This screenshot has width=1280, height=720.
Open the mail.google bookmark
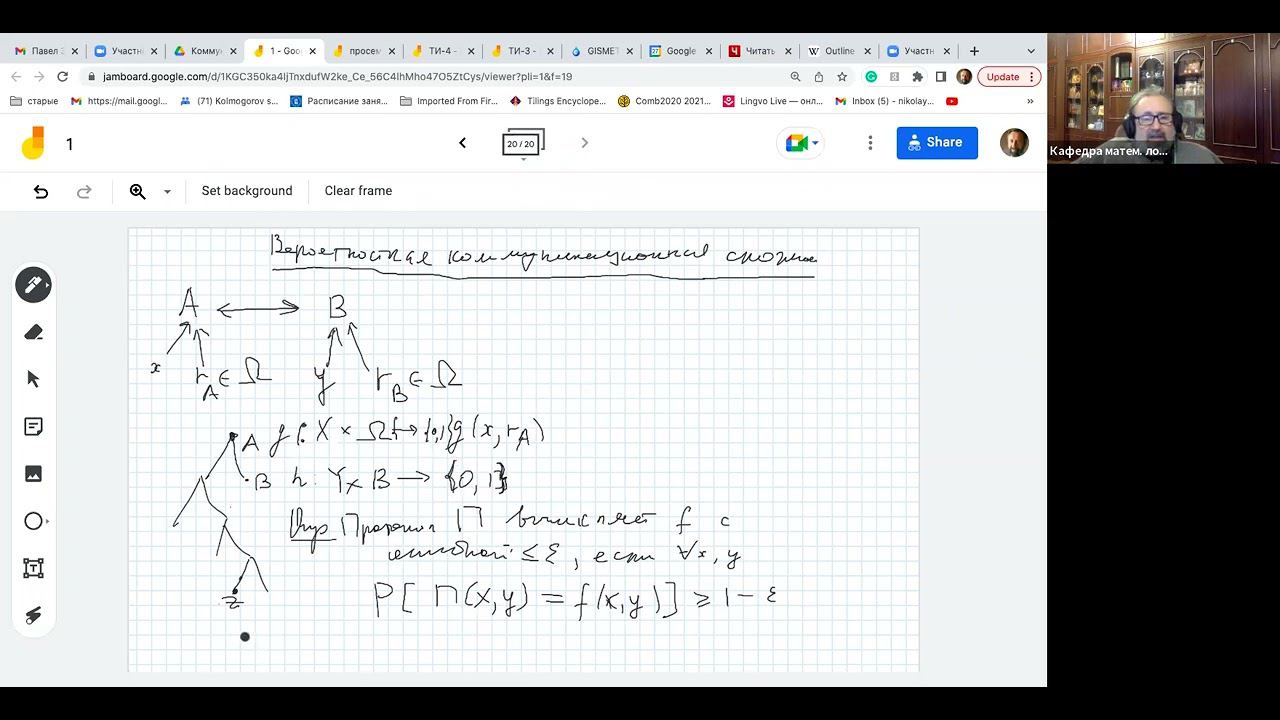119,101
